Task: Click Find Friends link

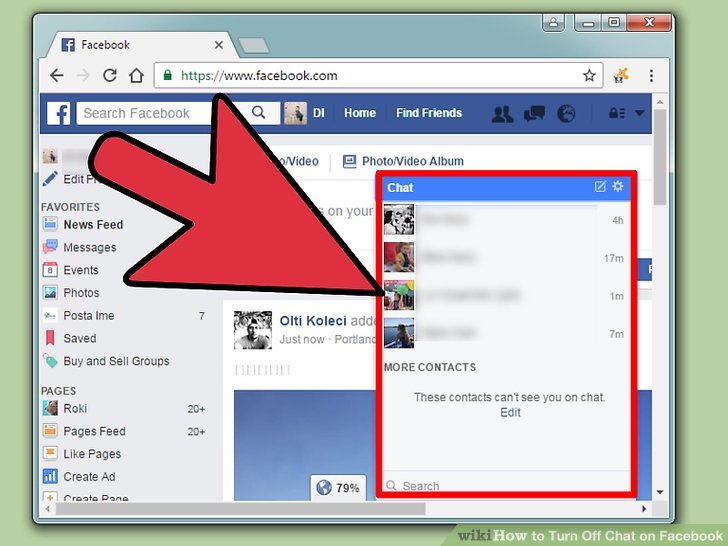Action: pyautogui.click(x=428, y=114)
